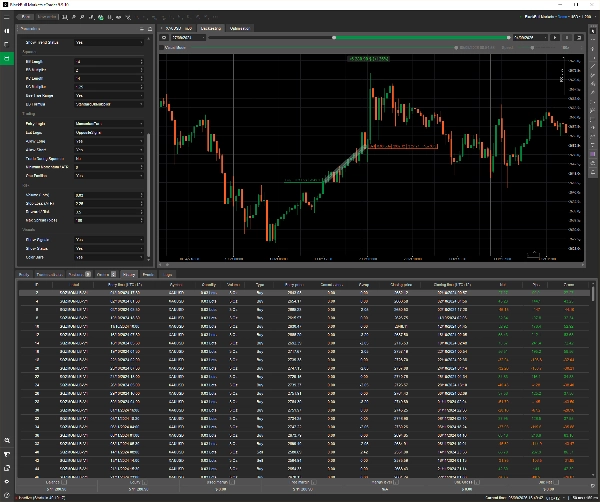The image size is (600, 502).
Task: Open the Orders tab with the zero badge
Action: 106,274
